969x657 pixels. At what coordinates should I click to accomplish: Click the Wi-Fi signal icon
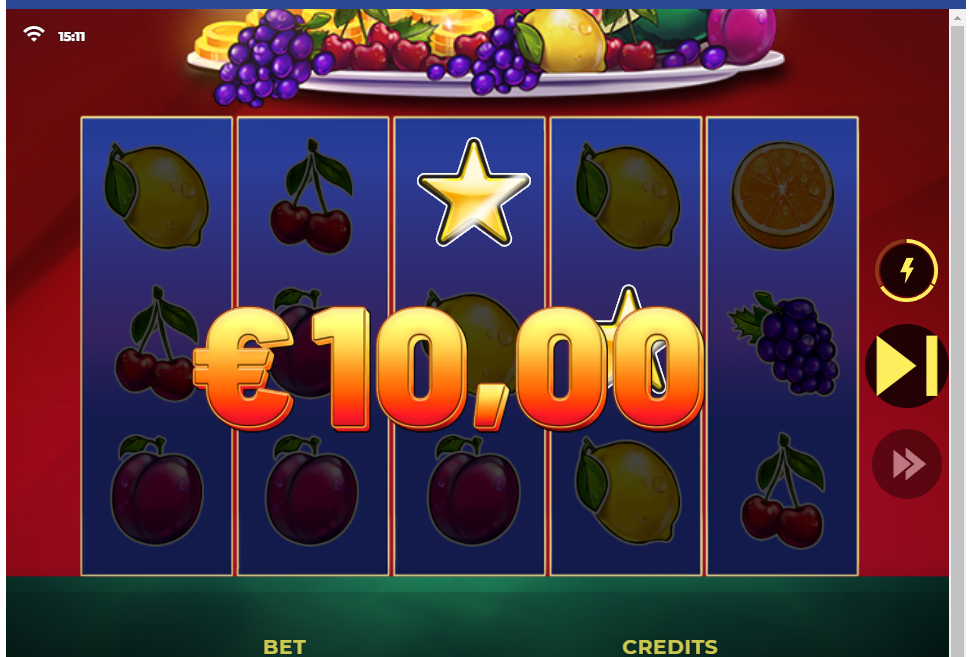pos(34,34)
